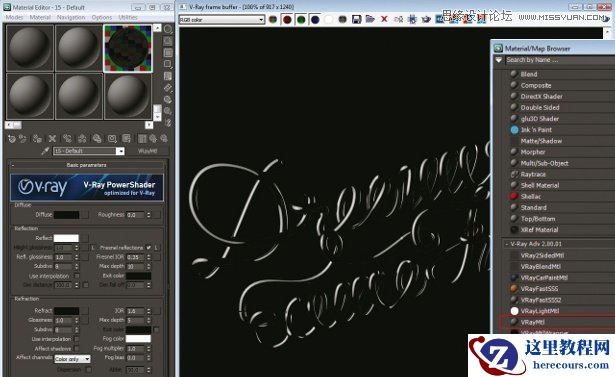Screen dimensions: 615x377
Task: Click the Diffuse map slot button
Action: (x=85, y=215)
